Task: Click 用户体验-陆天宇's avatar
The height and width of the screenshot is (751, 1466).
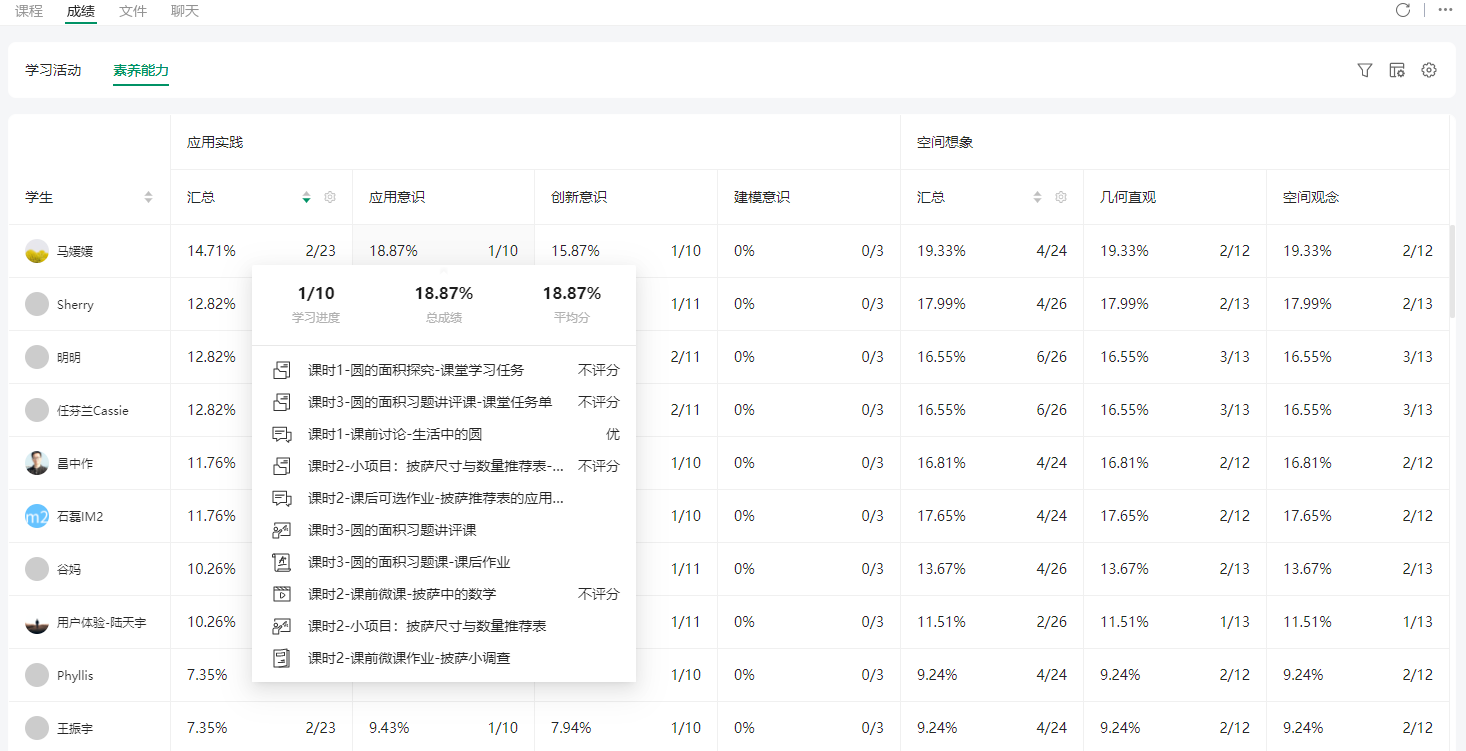Action: point(37,622)
